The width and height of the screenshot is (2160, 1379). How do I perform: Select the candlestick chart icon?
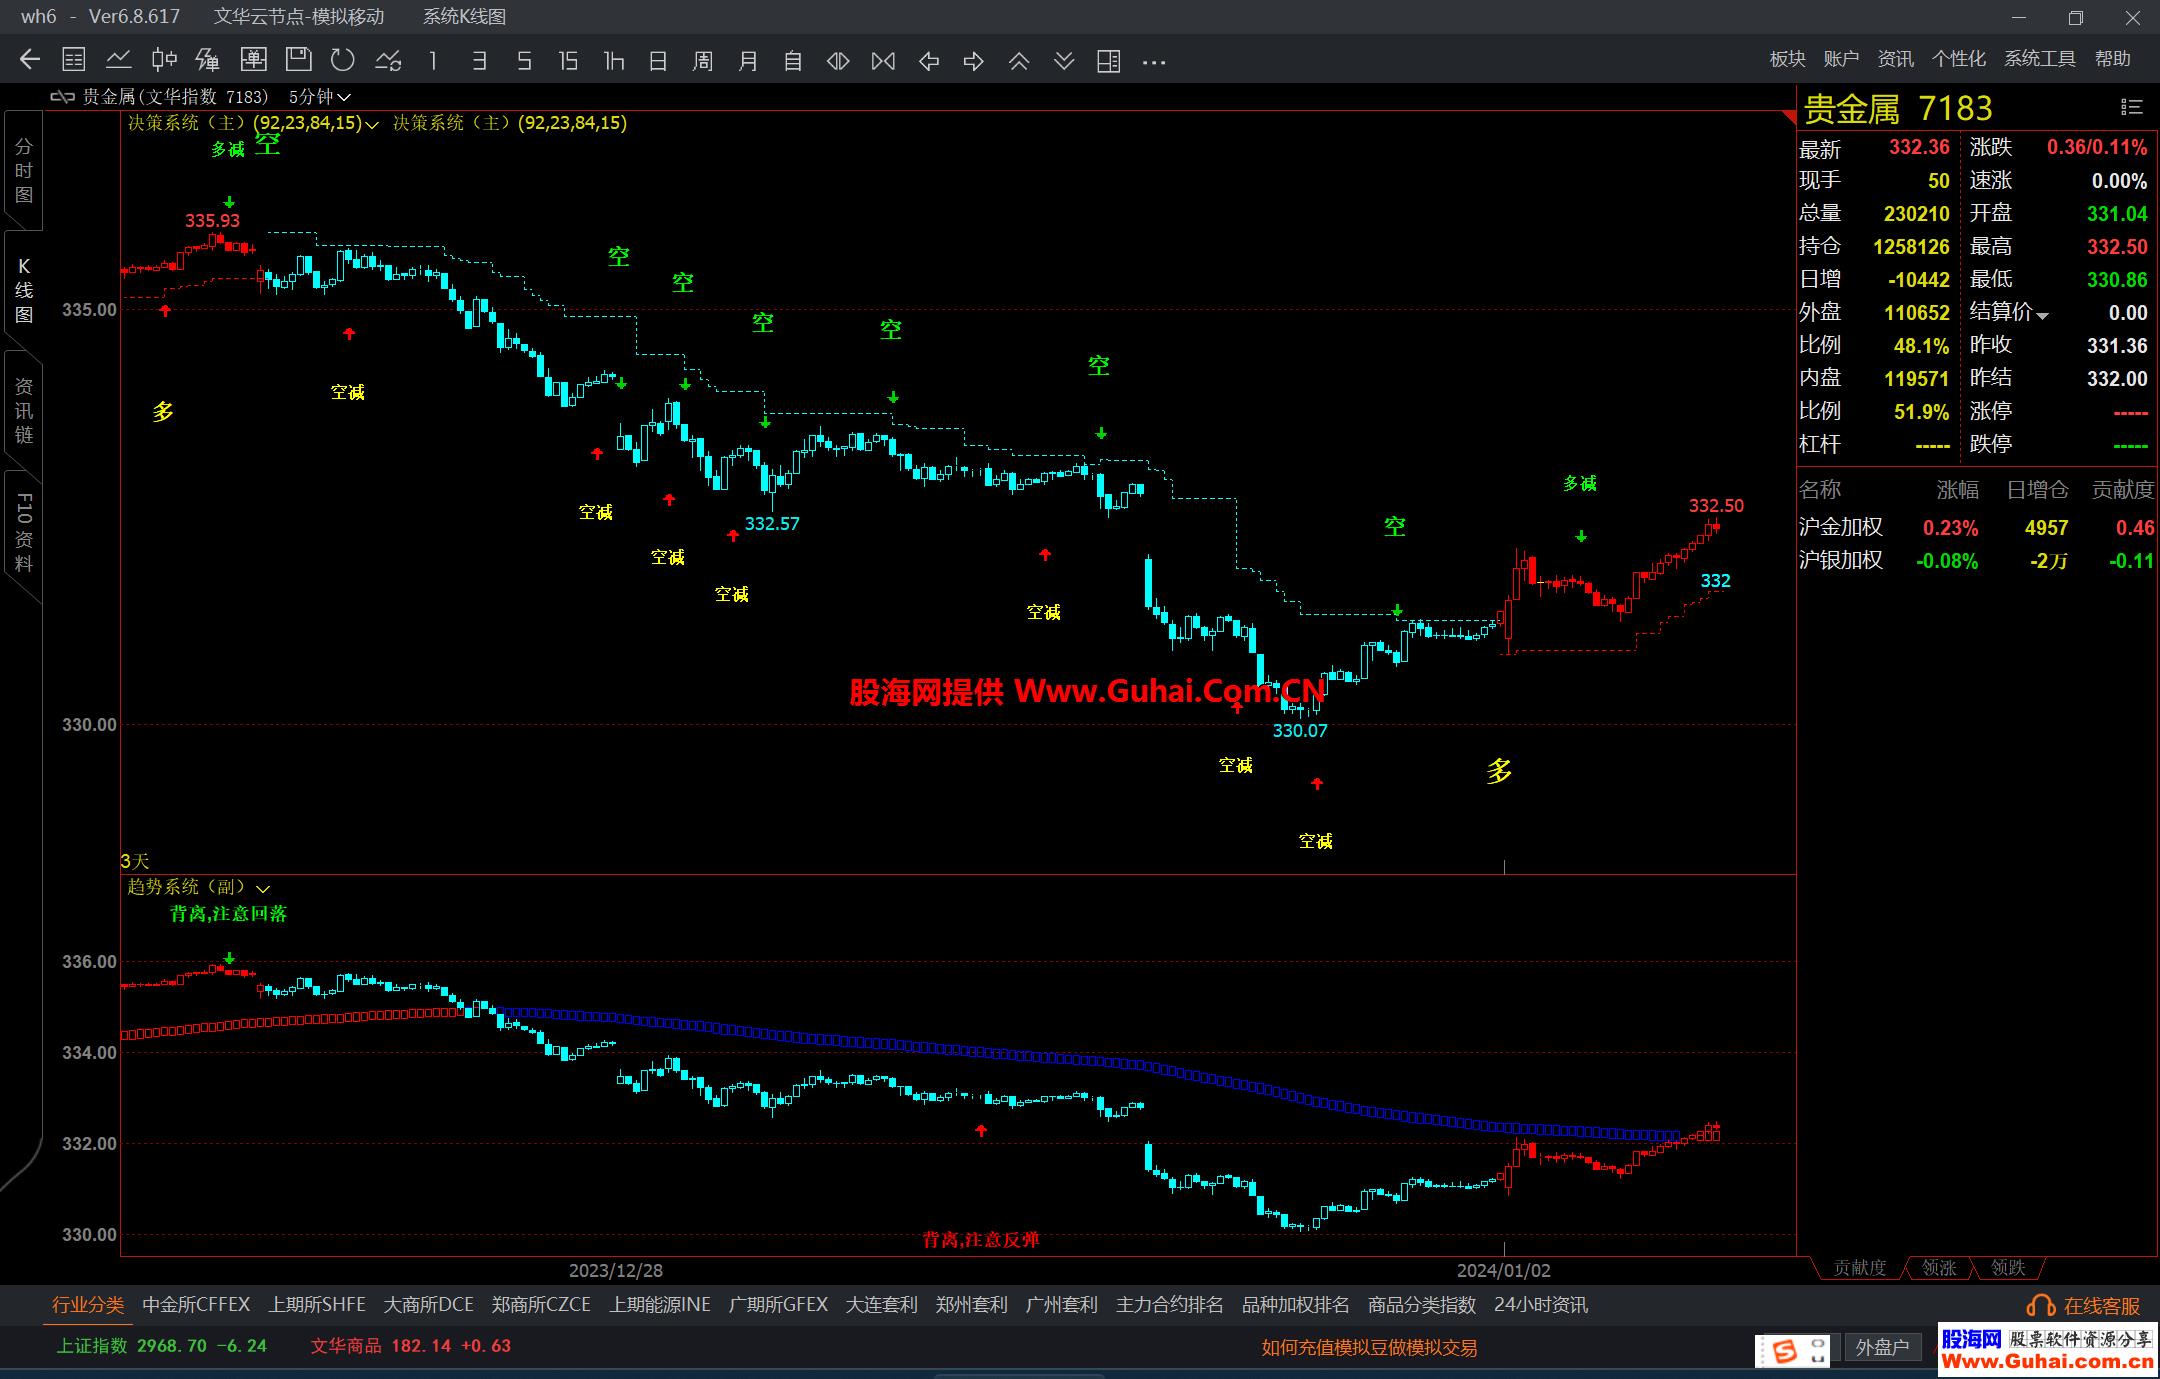(164, 60)
